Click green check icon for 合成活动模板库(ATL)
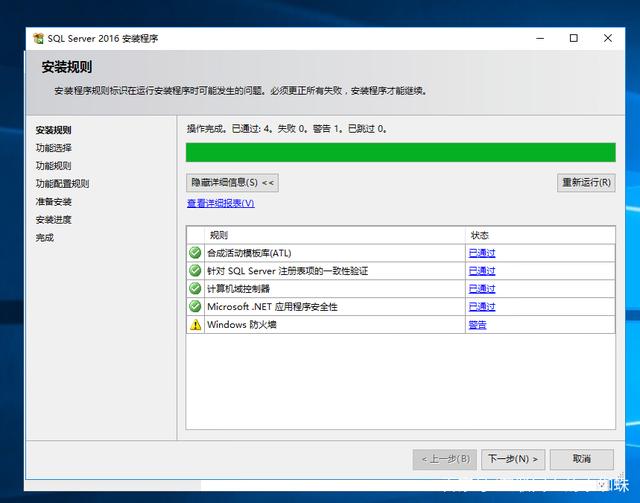The image size is (640, 503). 195,253
